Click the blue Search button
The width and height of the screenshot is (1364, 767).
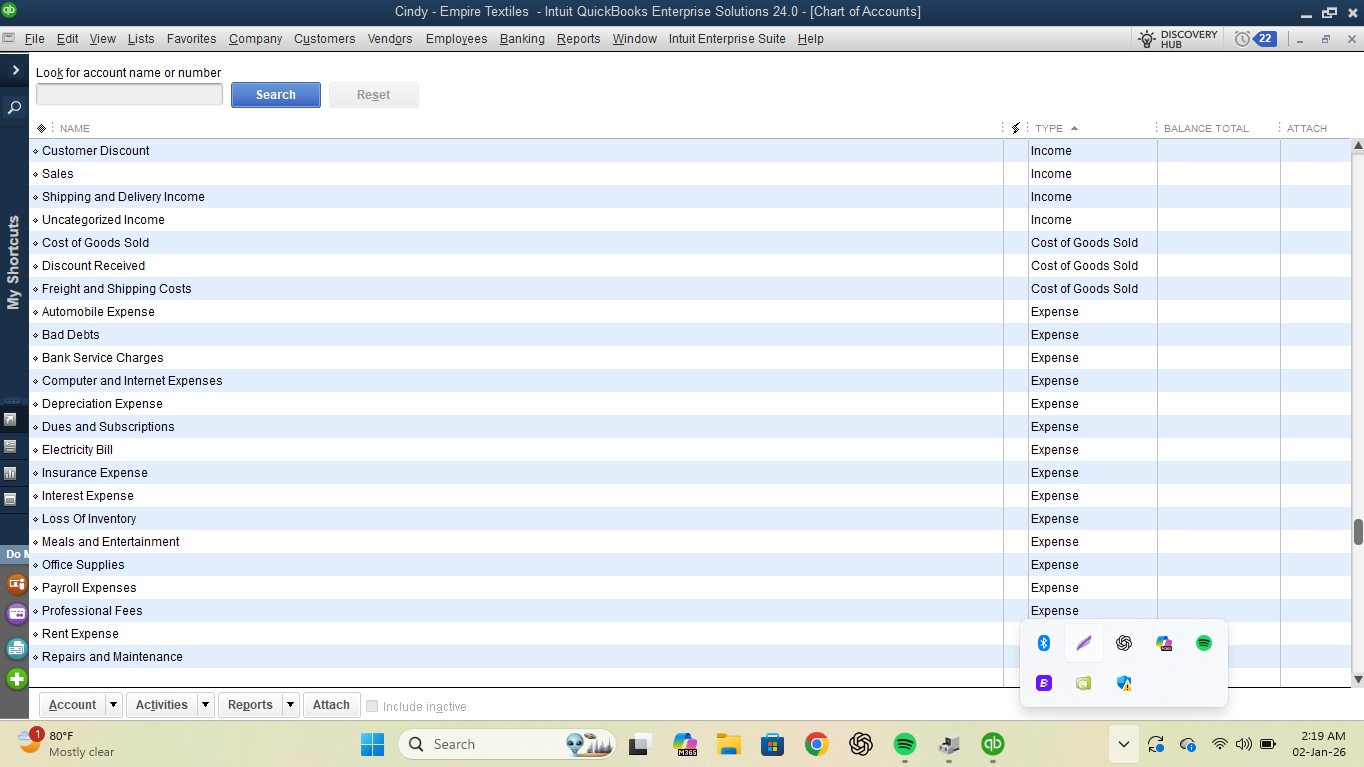(276, 95)
